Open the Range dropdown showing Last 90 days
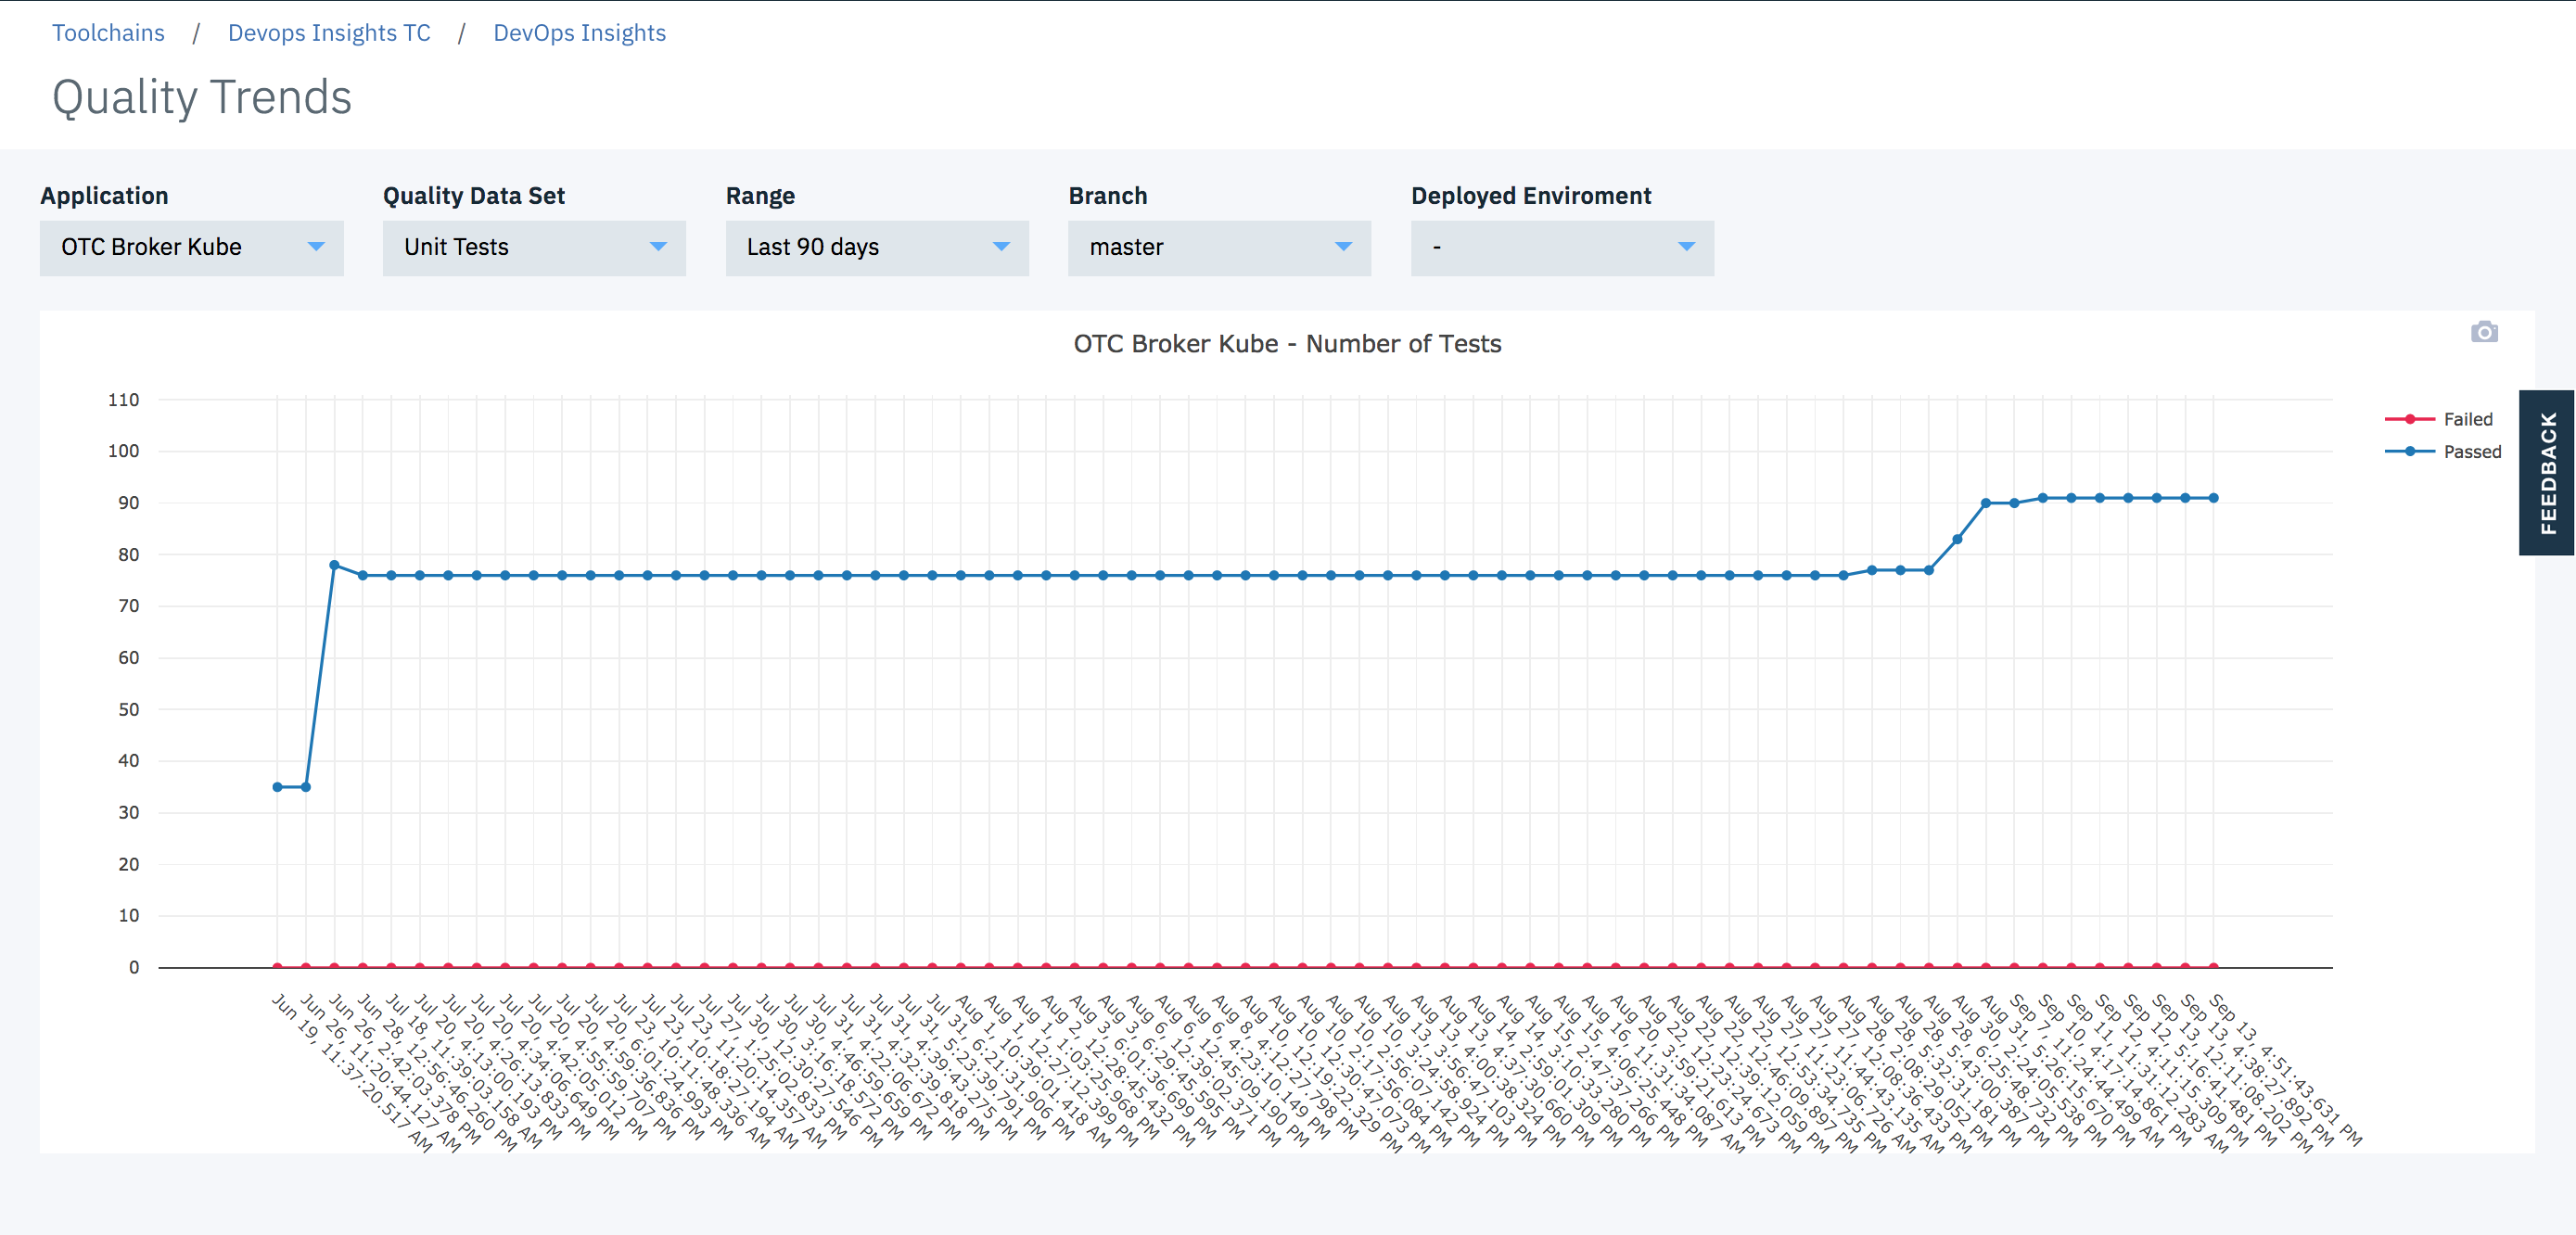The height and width of the screenshot is (1235, 2576). [x=876, y=247]
